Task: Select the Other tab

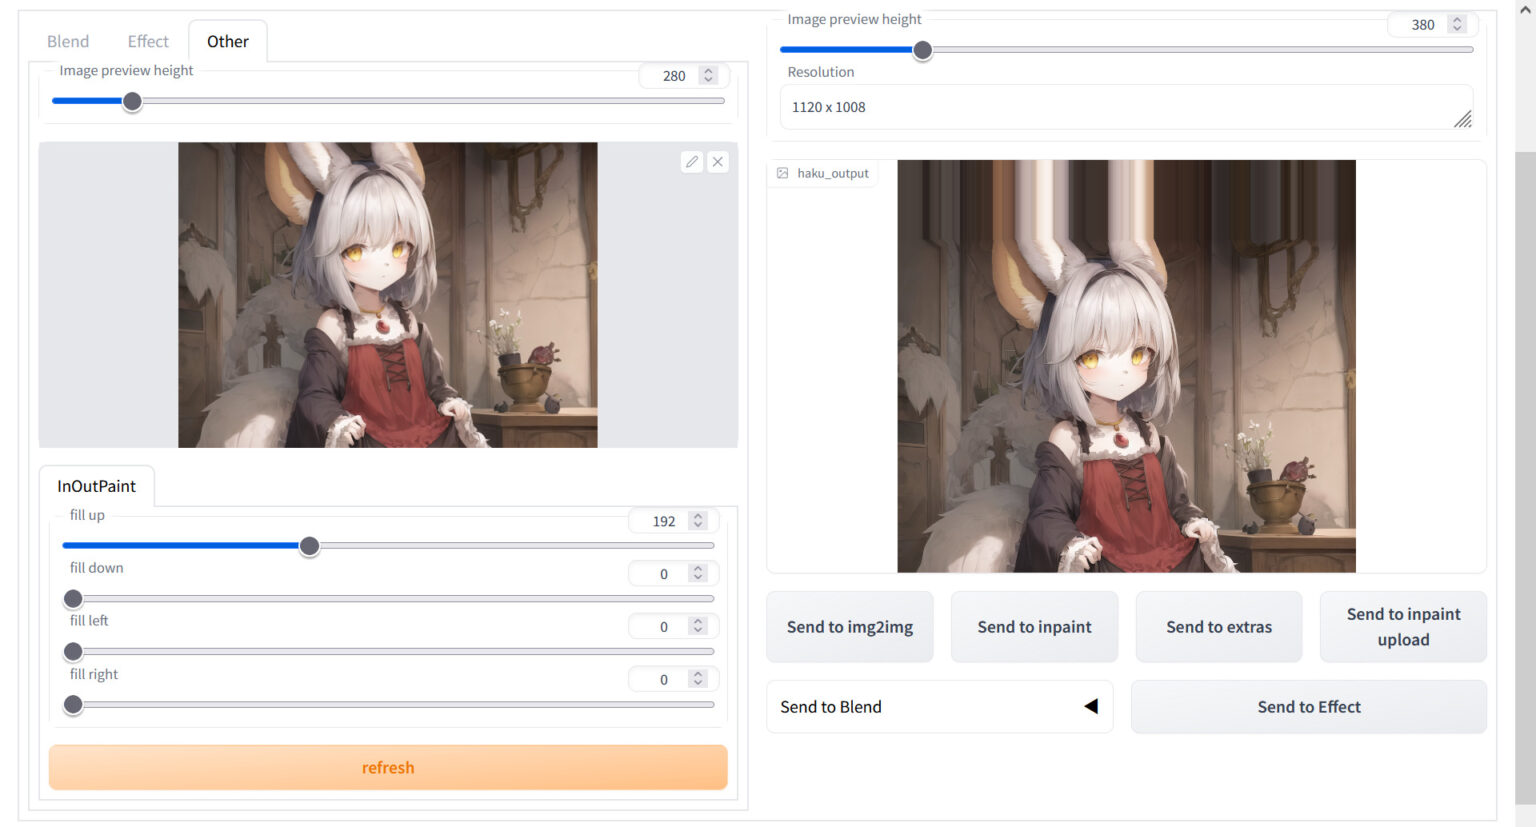Action: point(227,41)
